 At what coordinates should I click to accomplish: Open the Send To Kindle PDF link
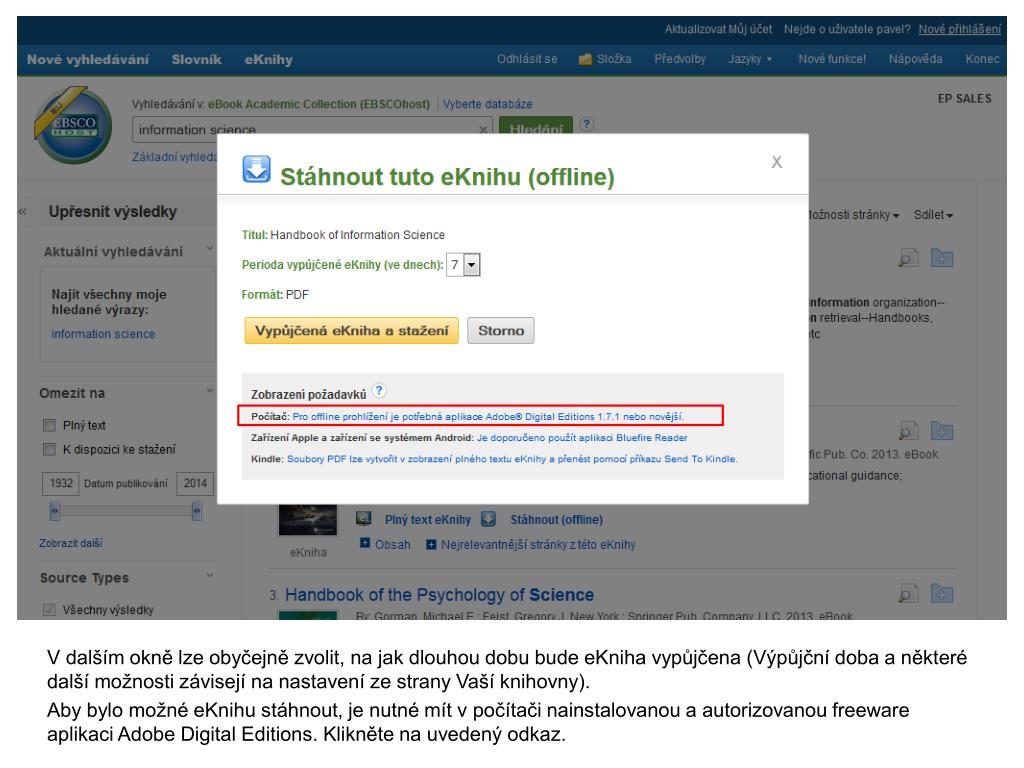coord(512,459)
